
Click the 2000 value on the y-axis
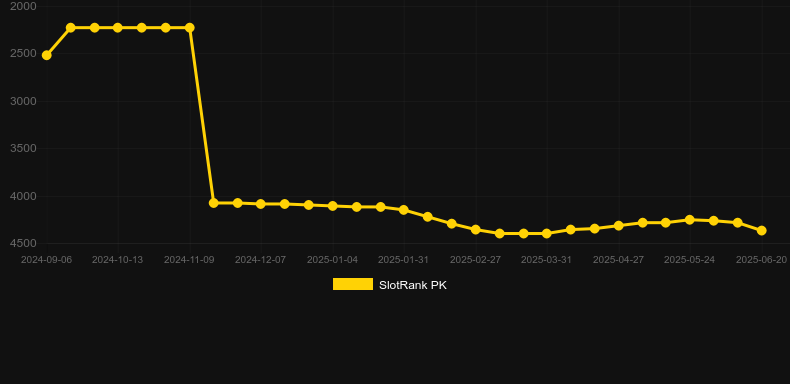tap(23, 6)
